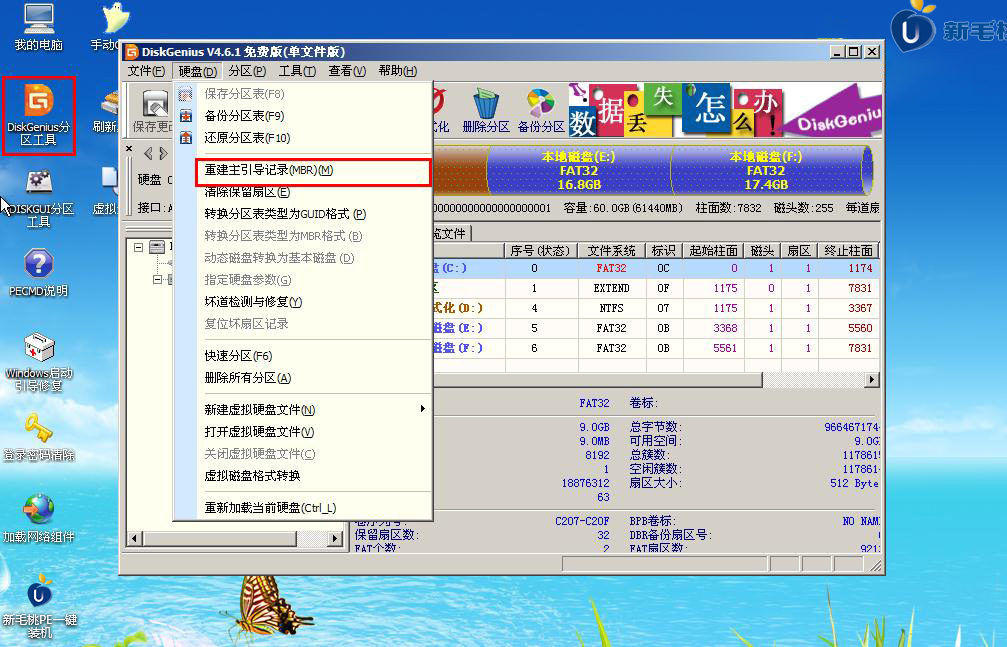This screenshot has width=1007, height=647.
Task: Click 备份分区表 menu icon
Action: [x=186, y=116]
